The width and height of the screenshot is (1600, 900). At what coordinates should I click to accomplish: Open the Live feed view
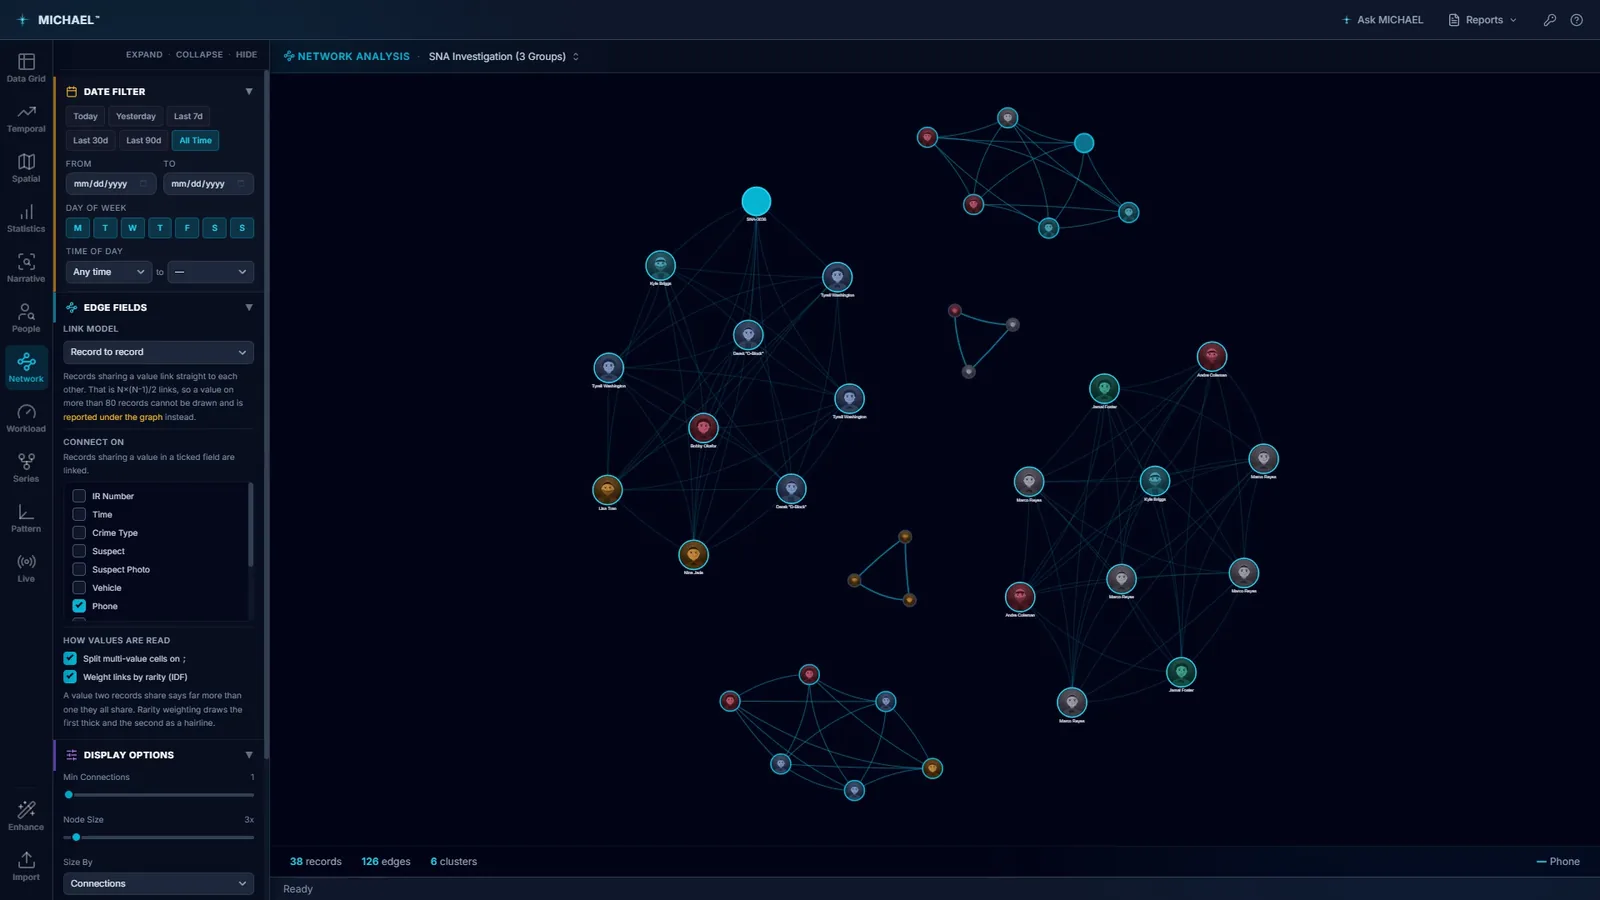click(26, 568)
